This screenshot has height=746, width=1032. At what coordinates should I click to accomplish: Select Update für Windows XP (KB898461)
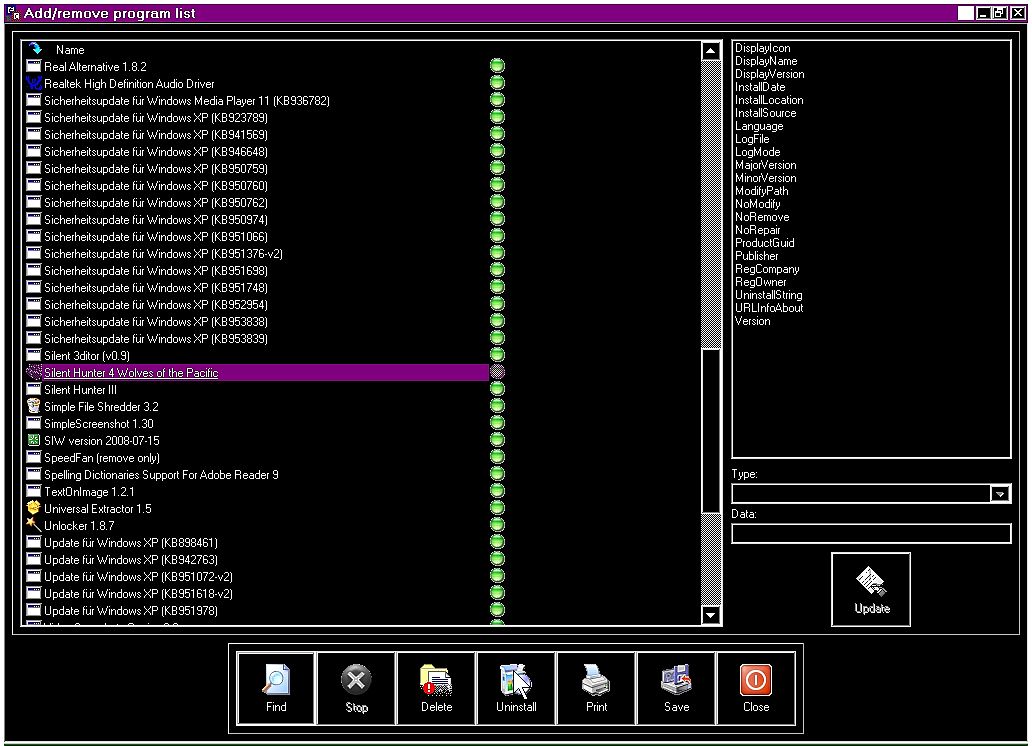(x=131, y=543)
